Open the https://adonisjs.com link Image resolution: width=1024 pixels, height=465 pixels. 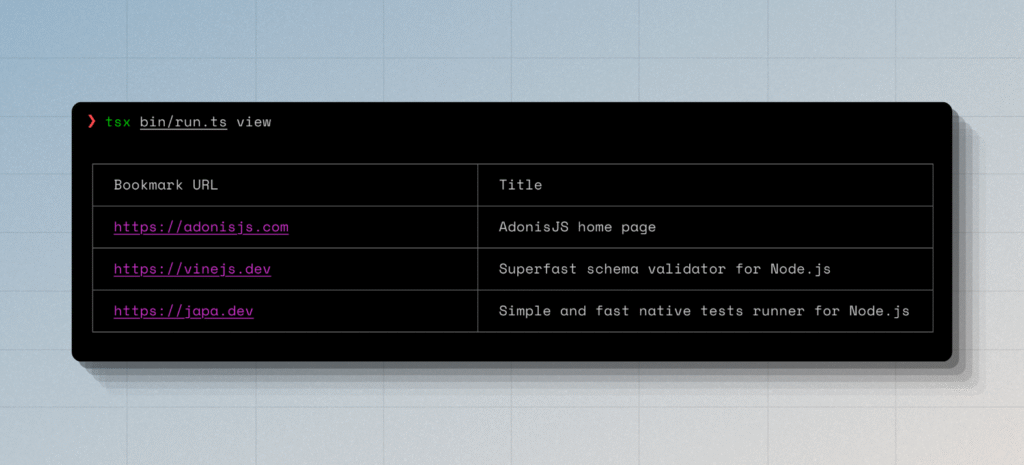click(201, 227)
